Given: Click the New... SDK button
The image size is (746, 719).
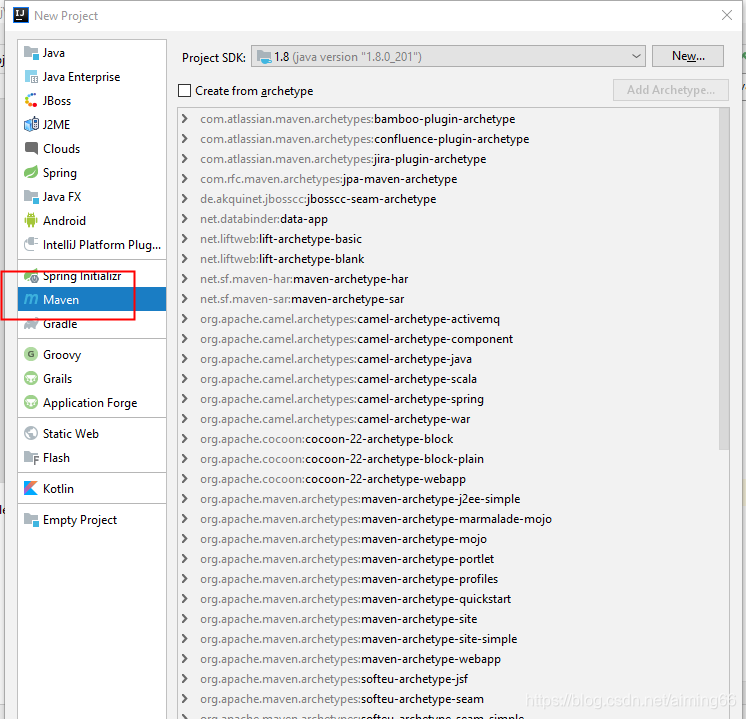Looking at the screenshot, I should (688, 56).
